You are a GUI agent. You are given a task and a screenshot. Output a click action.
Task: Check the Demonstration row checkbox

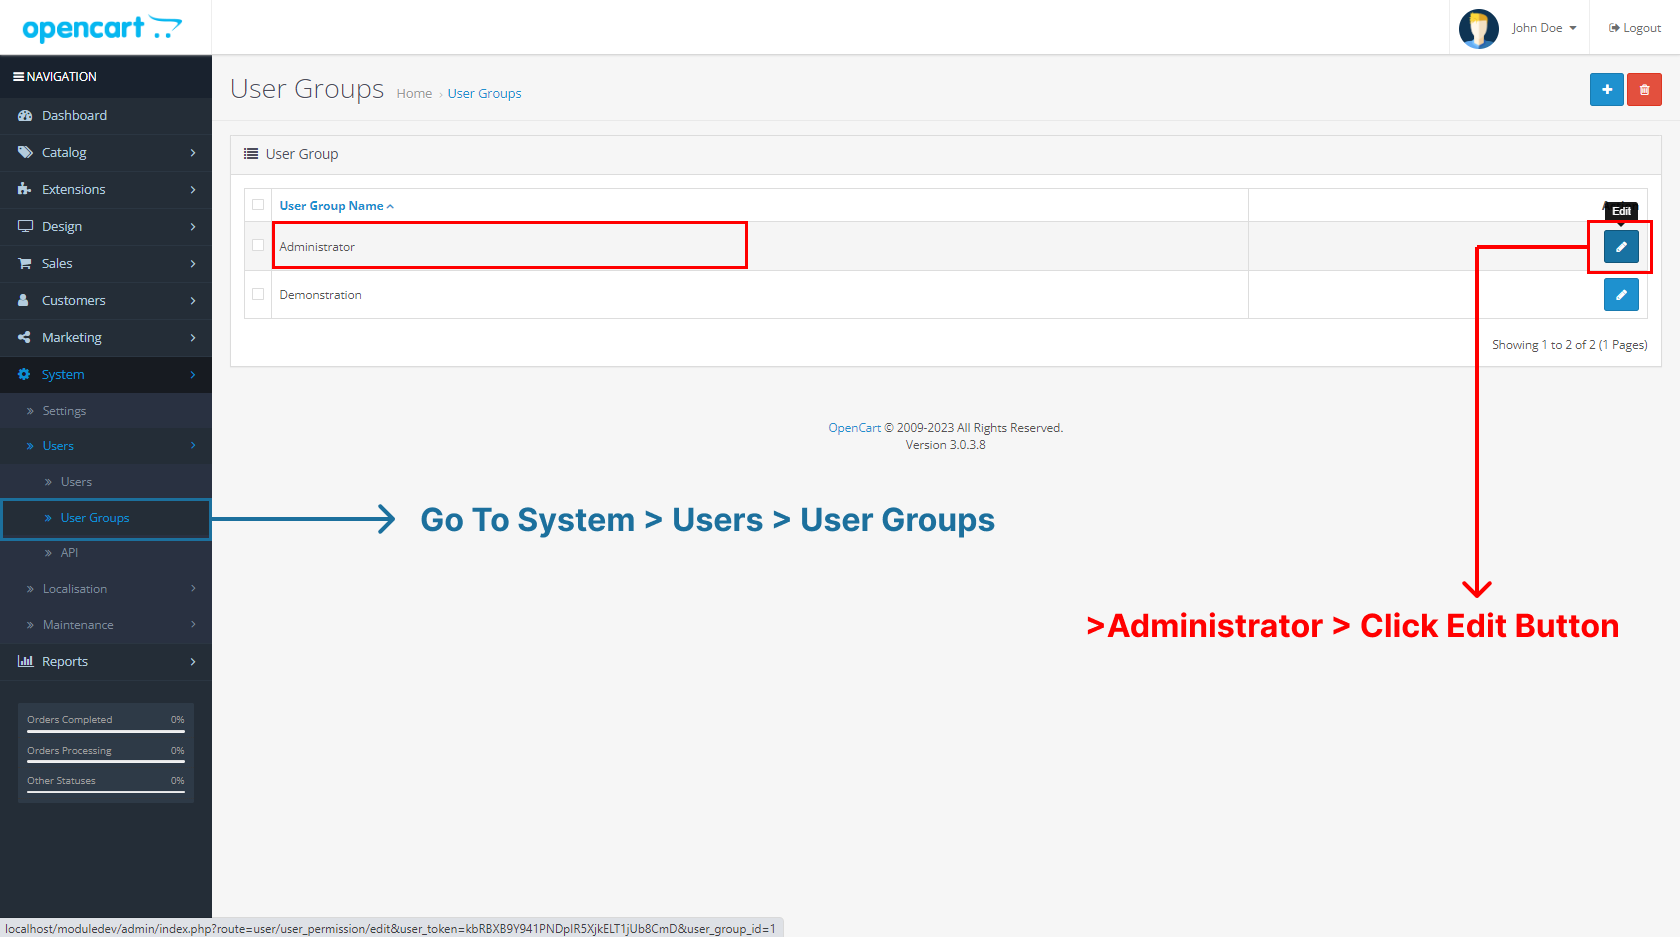(258, 294)
